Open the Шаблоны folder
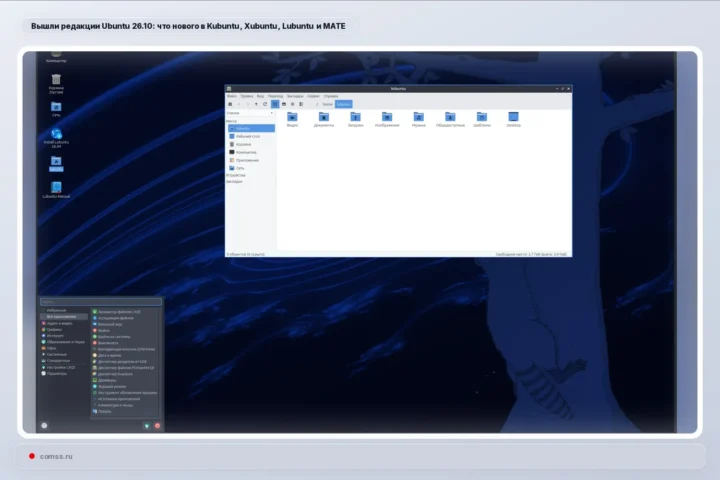 [482, 117]
